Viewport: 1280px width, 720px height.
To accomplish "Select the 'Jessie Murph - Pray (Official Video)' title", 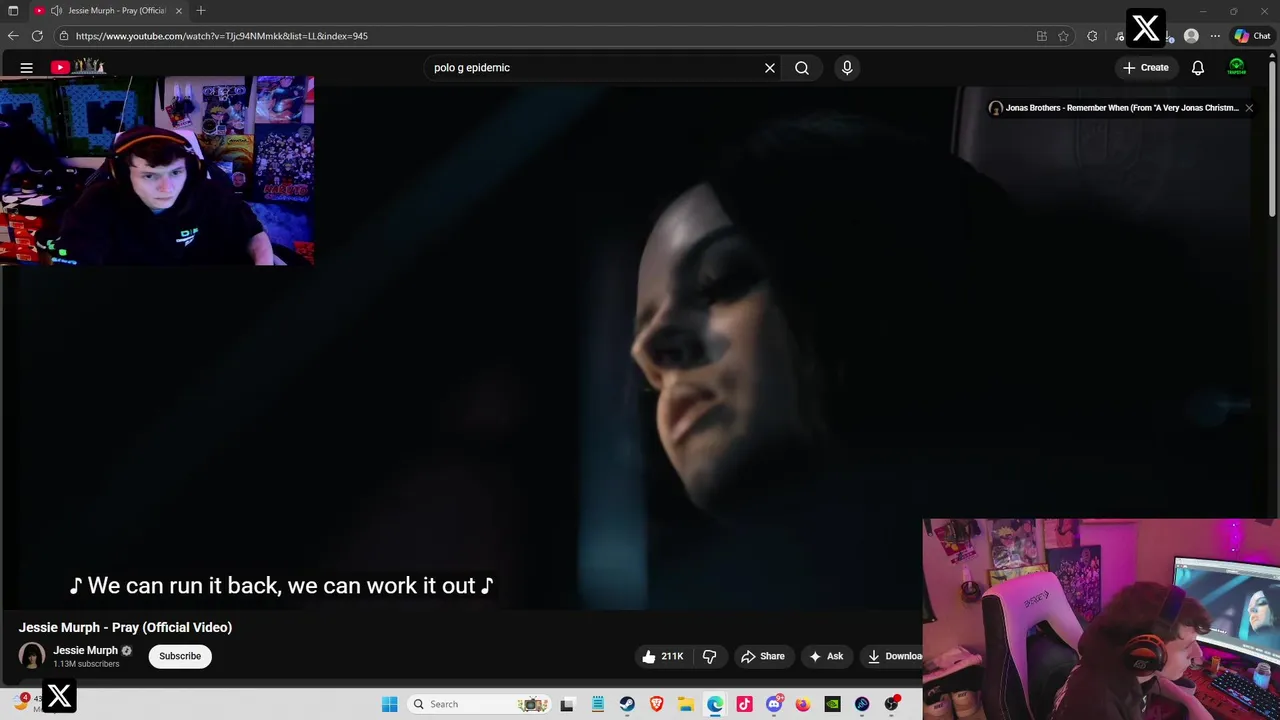I will [125, 627].
